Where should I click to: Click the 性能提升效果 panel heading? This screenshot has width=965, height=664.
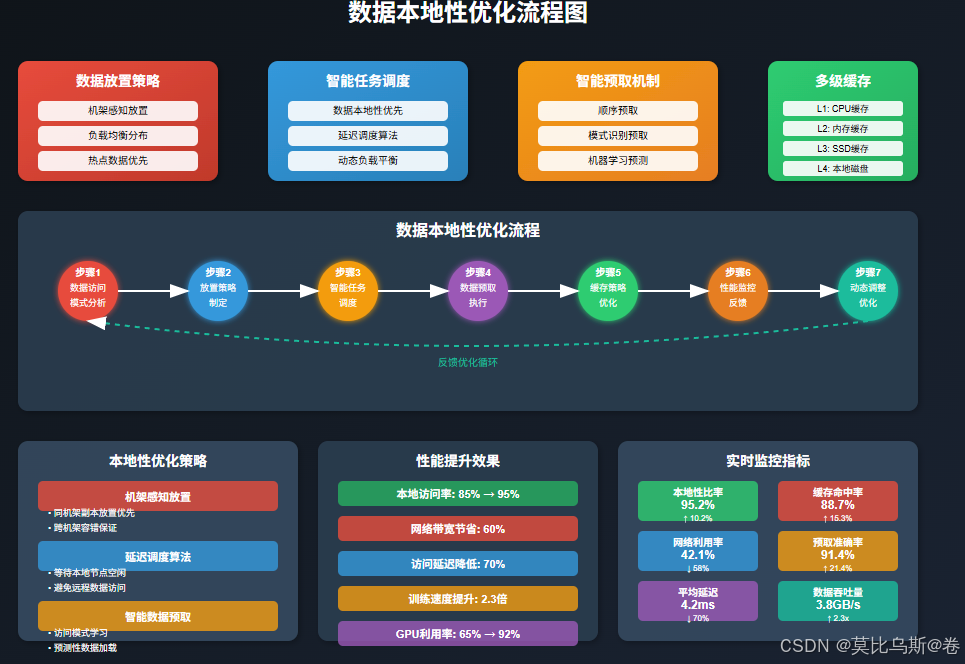pyautogui.click(x=458, y=461)
